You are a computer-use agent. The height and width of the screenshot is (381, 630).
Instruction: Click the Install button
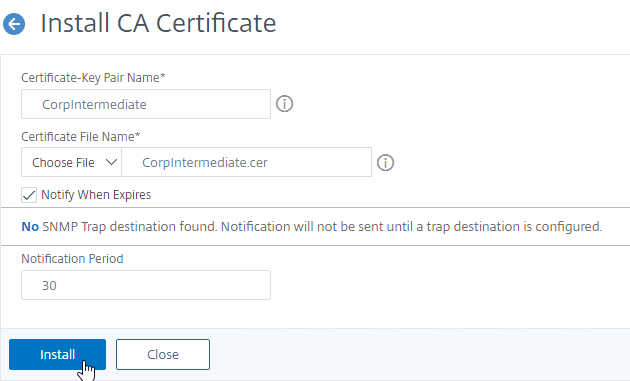click(57, 354)
